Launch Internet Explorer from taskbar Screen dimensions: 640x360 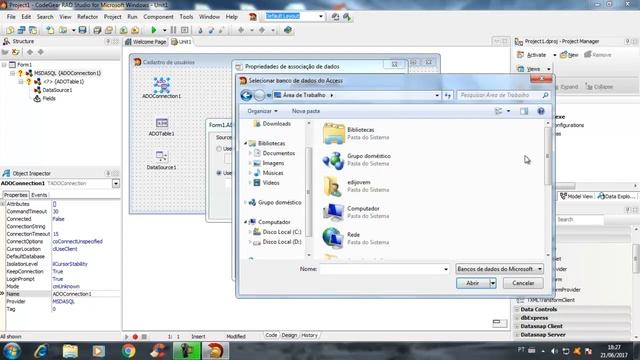click(41, 351)
